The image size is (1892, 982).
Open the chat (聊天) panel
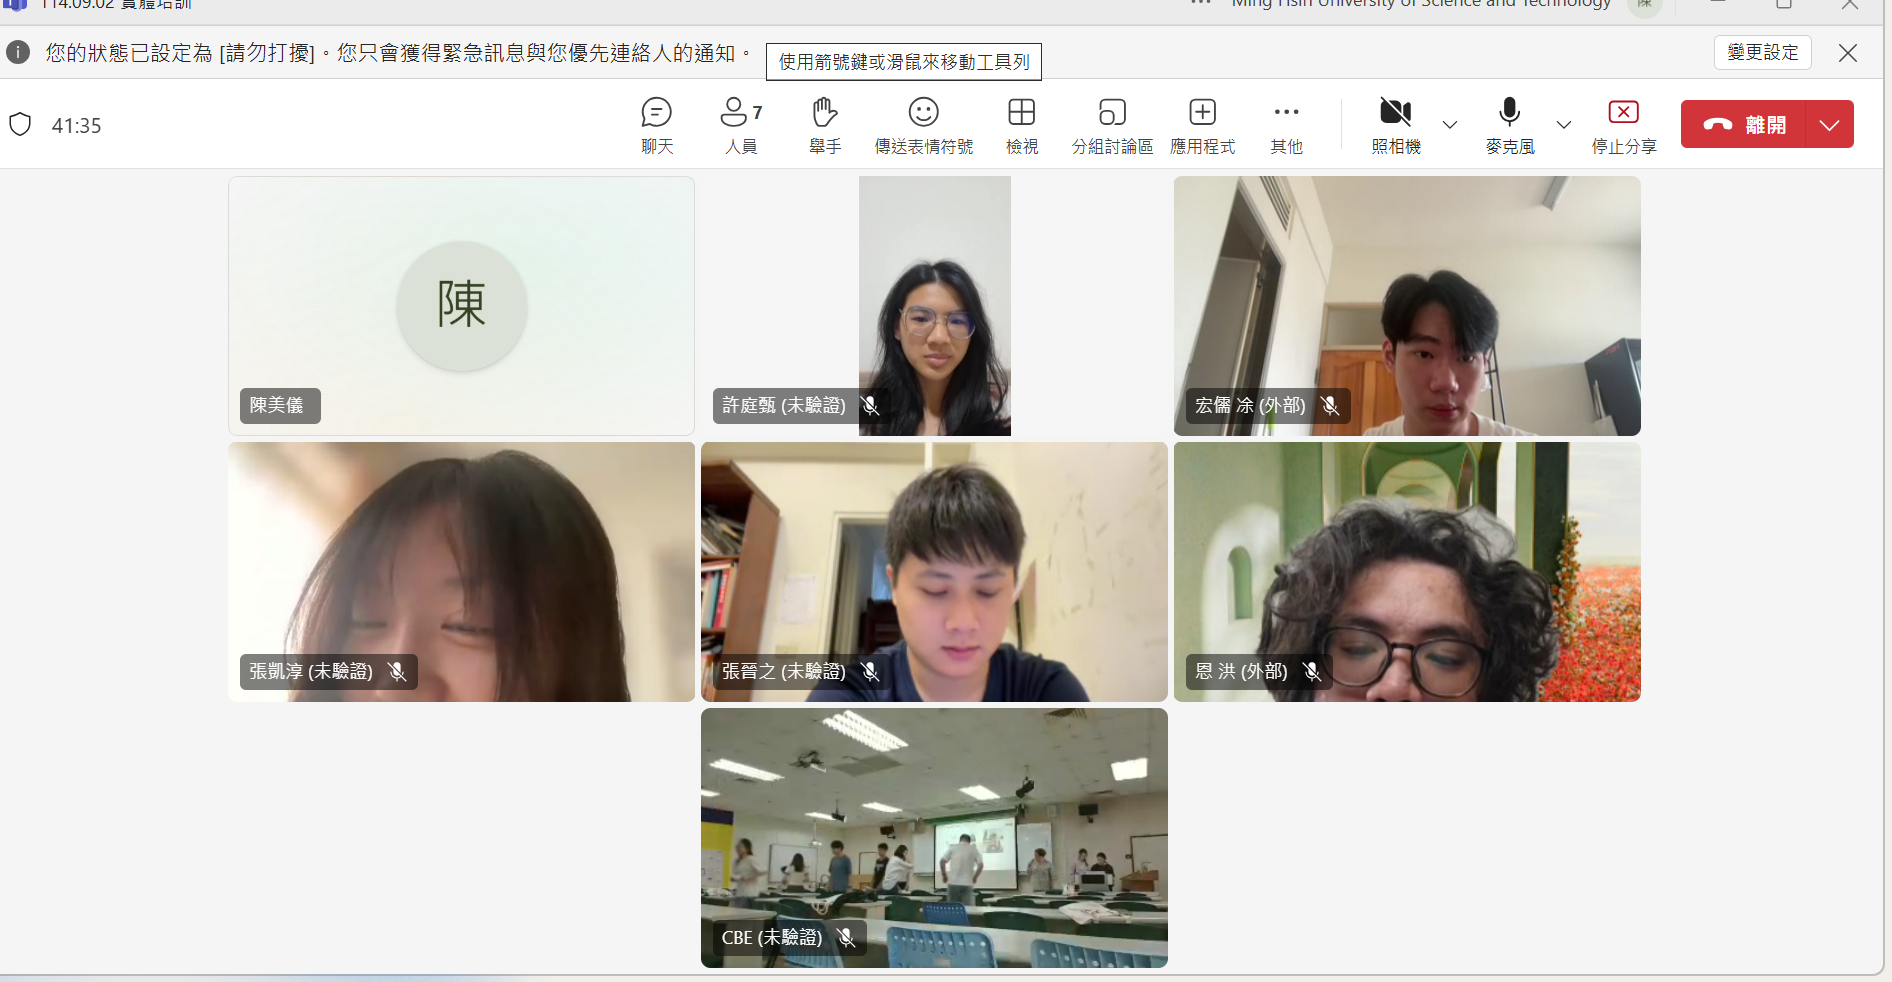pos(656,125)
